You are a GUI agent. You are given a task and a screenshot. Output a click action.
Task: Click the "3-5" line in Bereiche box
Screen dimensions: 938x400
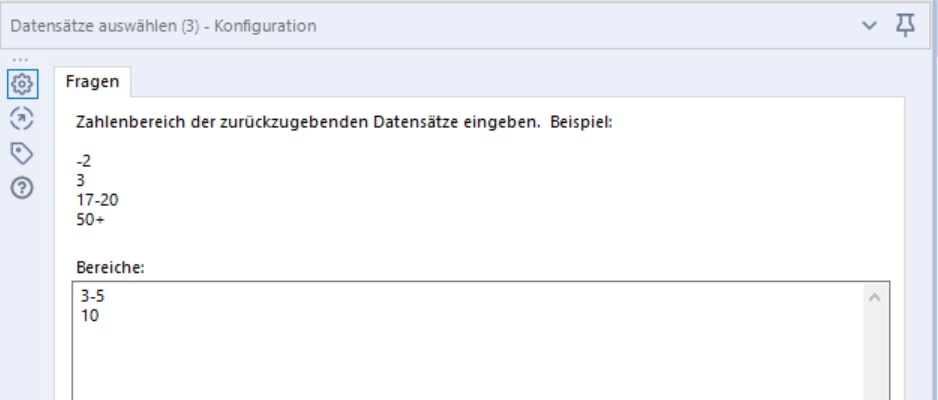[93, 298]
